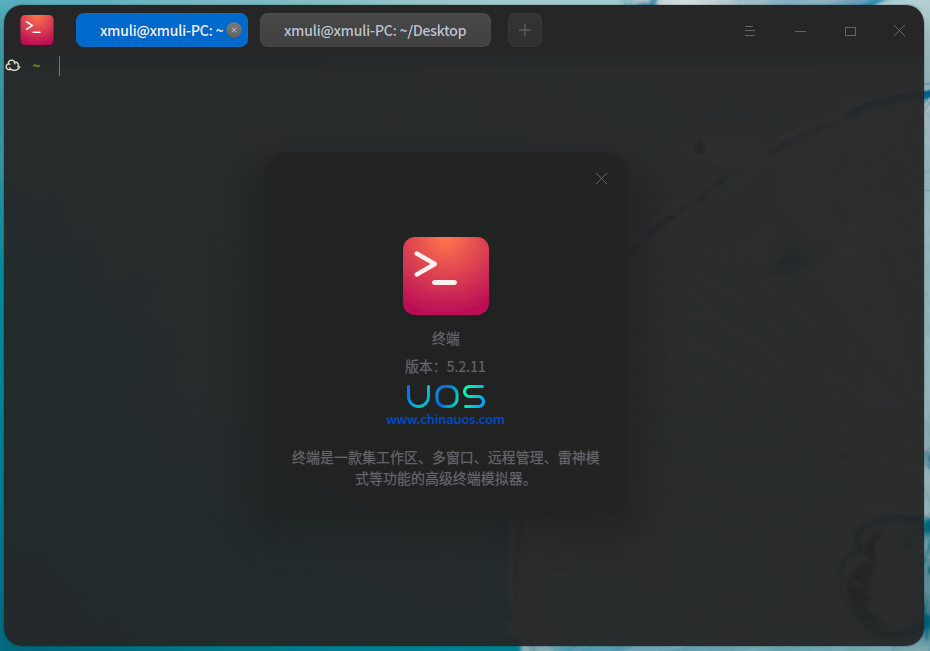The width and height of the screenshot is (930, 651).
Task: Click the version 5.2.11 text
Action: [446, 367]
